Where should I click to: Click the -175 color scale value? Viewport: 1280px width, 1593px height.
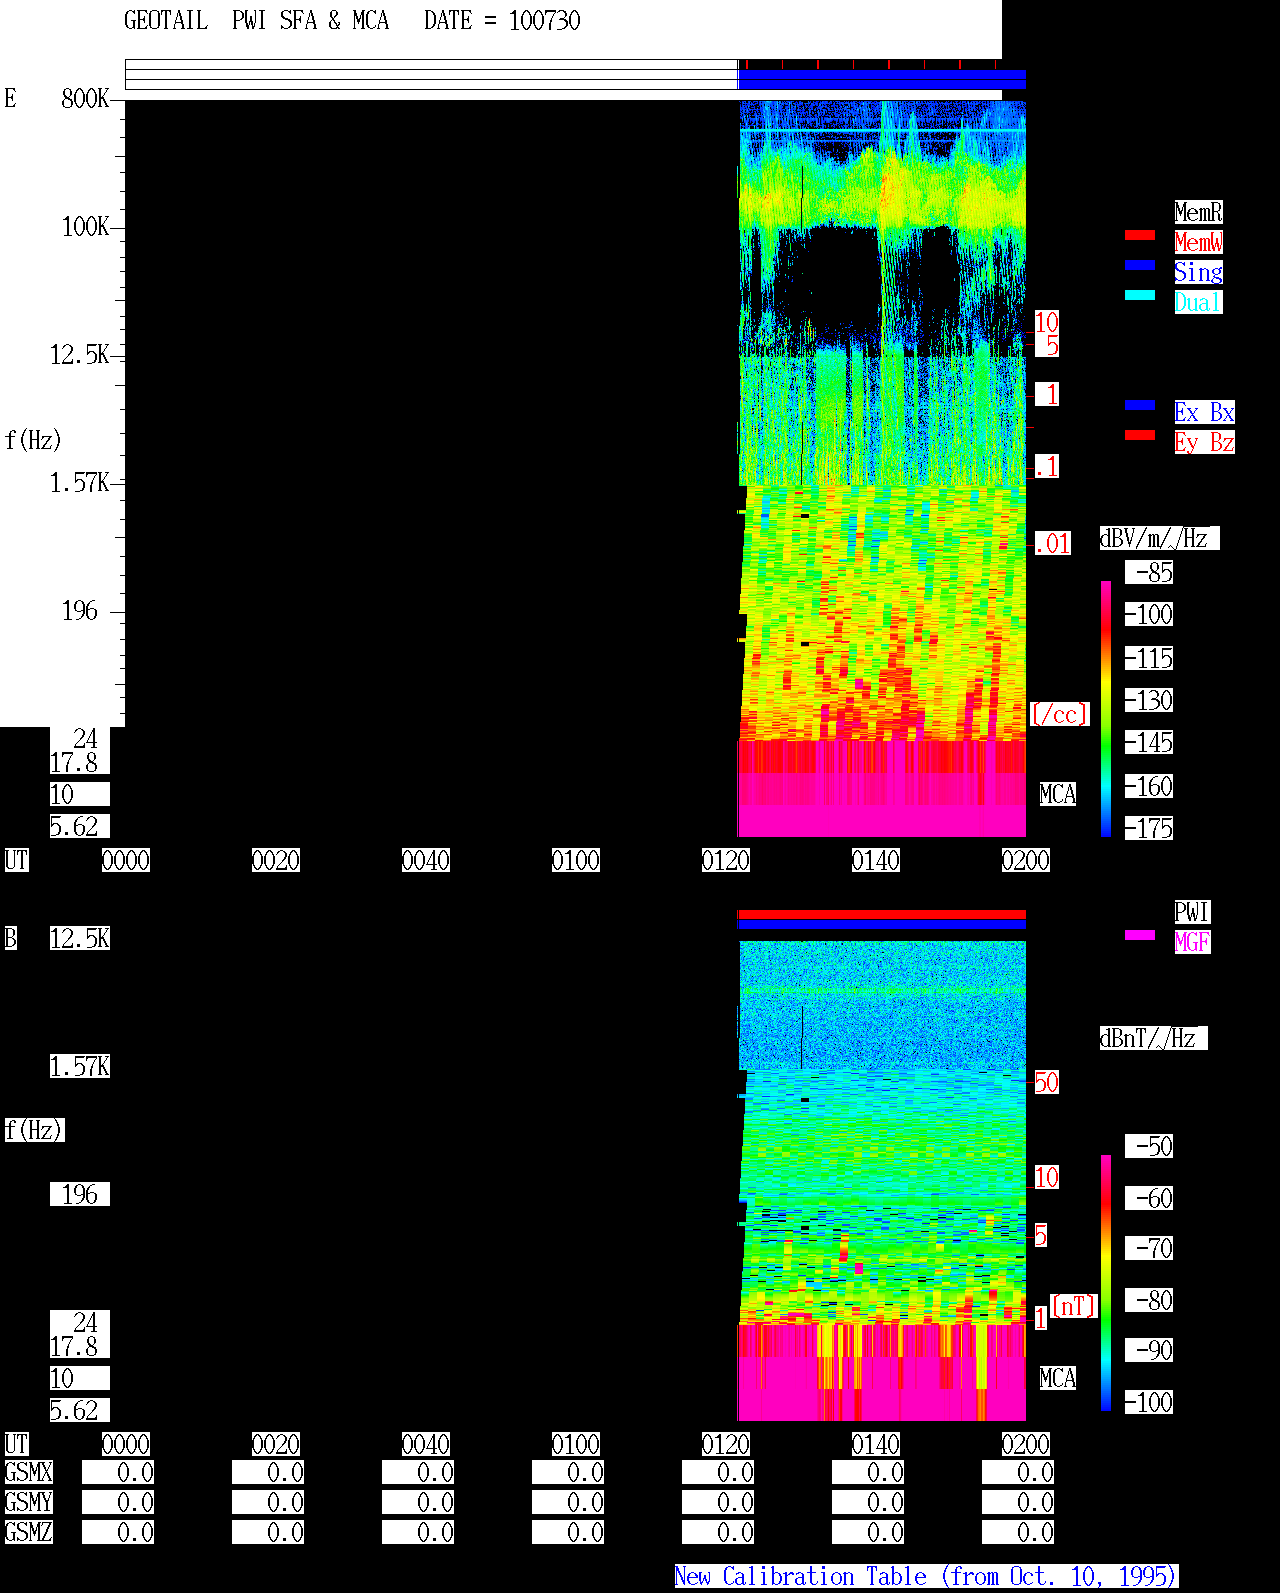point(1149,828)
